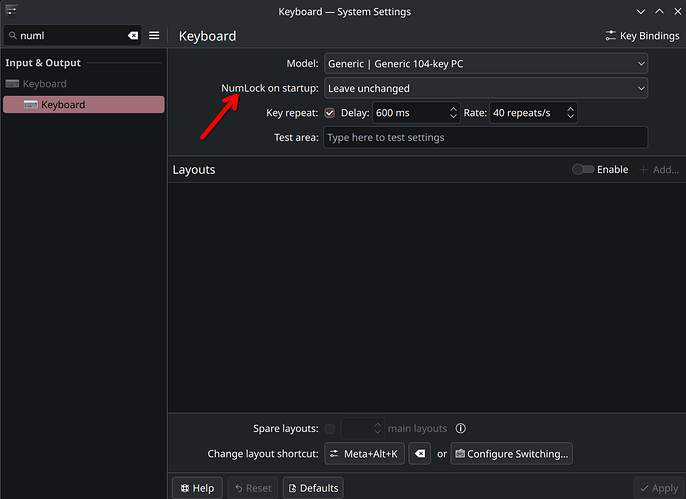Open Key Bindings settings
This screenshot has height=499, width=686.
click(x=642, y=35)
